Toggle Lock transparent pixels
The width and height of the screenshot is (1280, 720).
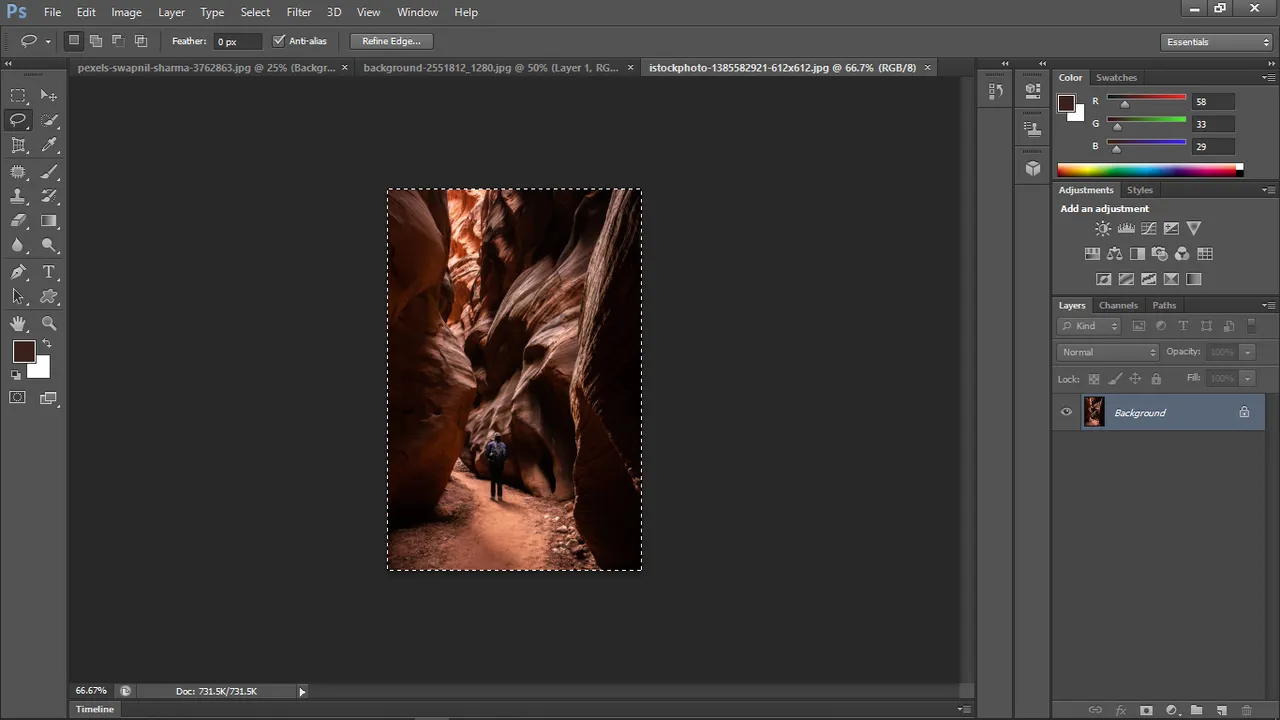click(x=1094, y=379)
